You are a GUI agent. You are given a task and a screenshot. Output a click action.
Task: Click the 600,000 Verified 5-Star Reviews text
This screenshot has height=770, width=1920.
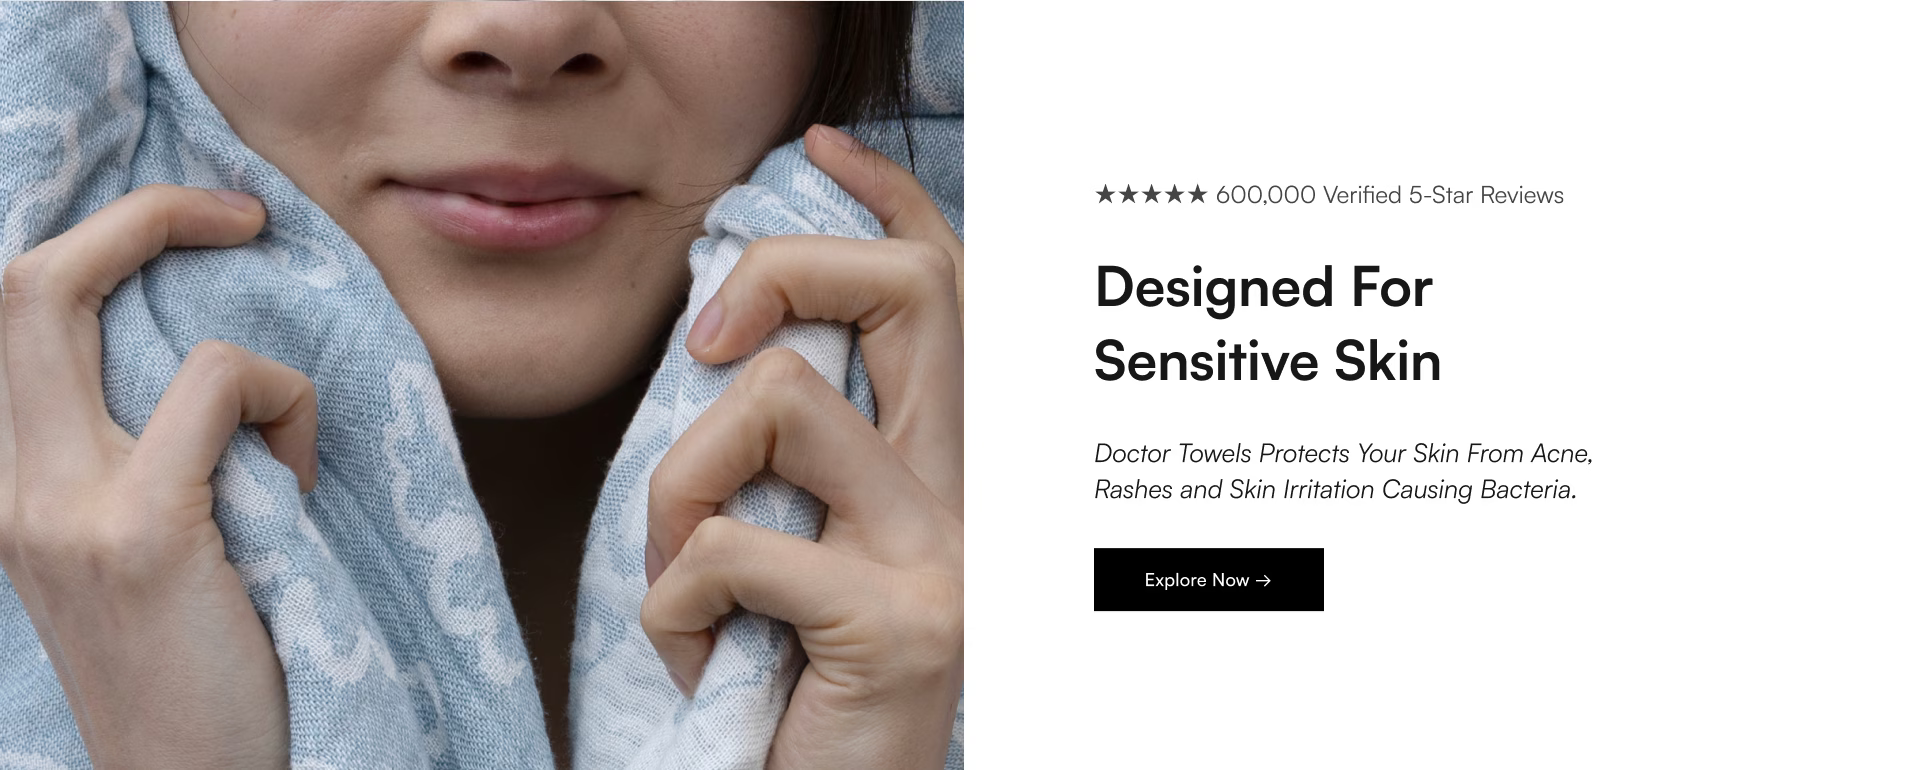click(1389, 195)
